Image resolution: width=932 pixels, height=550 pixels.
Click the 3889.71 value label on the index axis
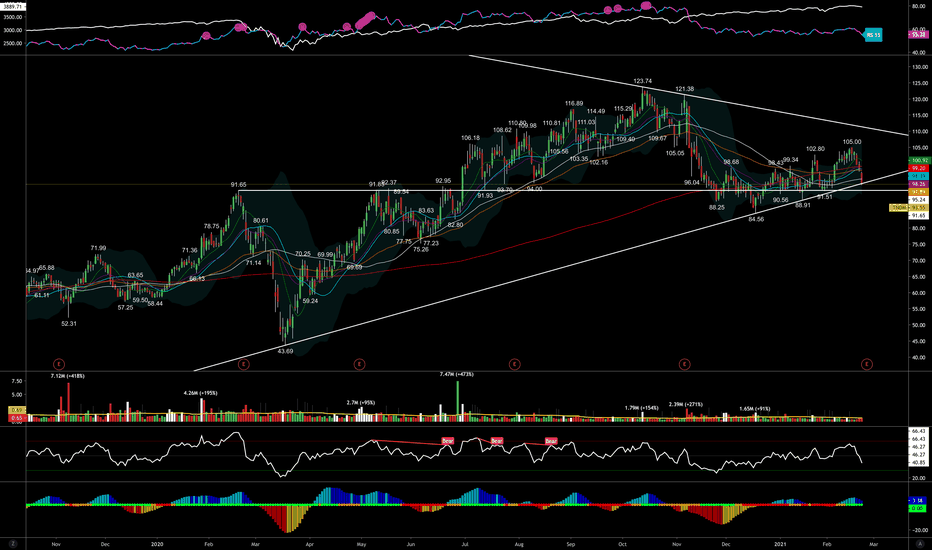pos(12,7)
